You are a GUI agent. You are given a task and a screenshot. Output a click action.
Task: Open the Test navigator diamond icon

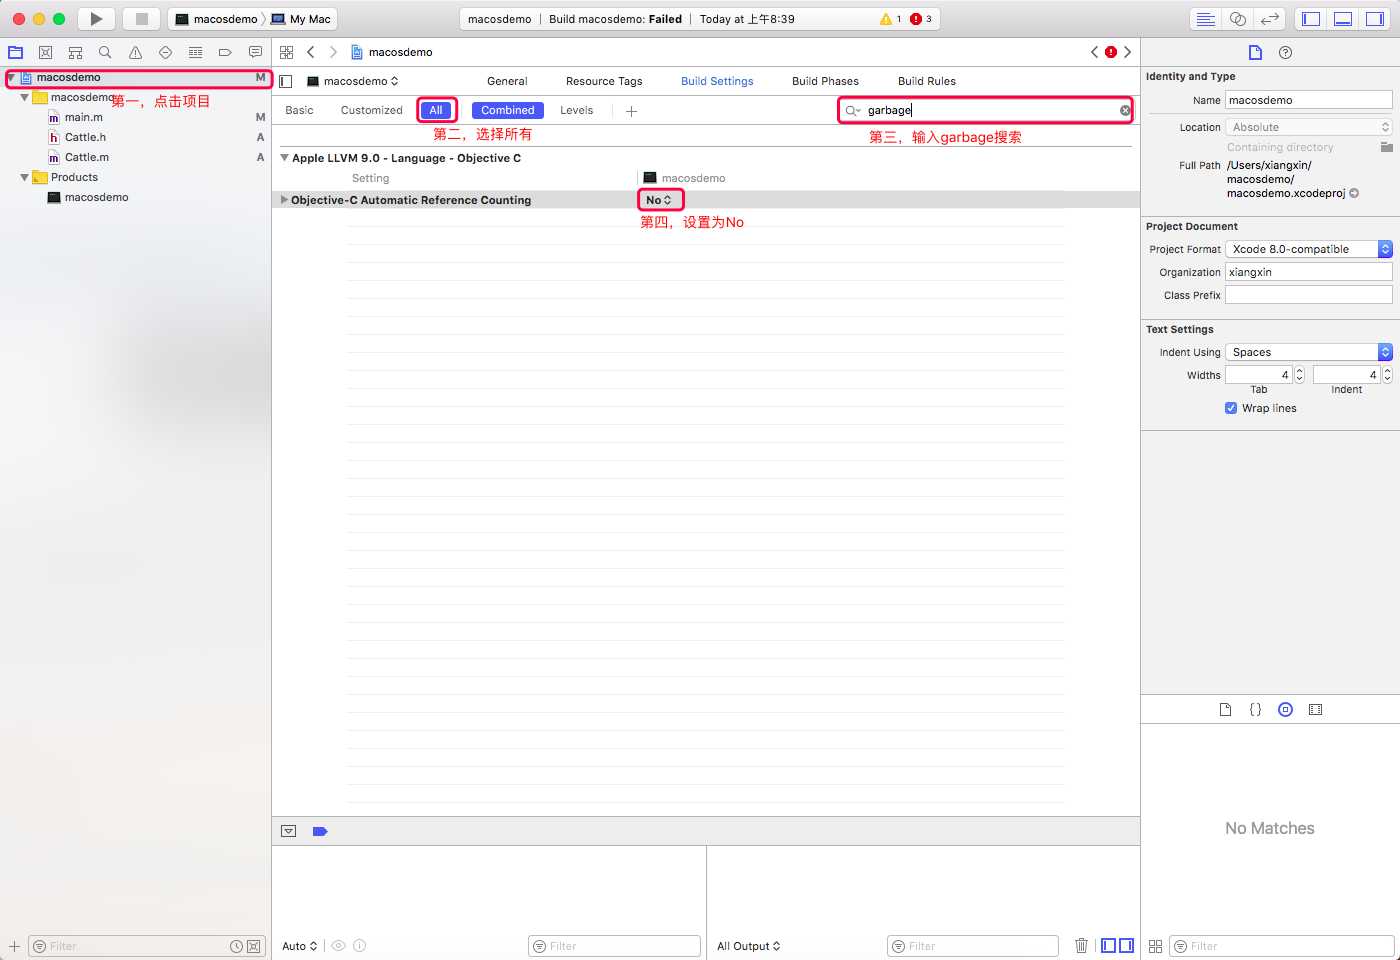point(165,52)
